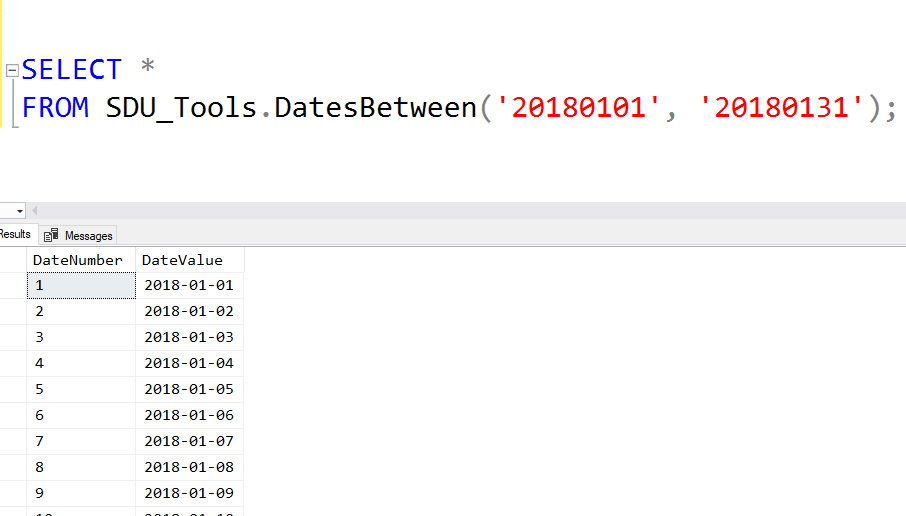Viewport: 906px width, 516px height.
Task: Select the 2018-01-02 date cell
Action: [190, 311]
